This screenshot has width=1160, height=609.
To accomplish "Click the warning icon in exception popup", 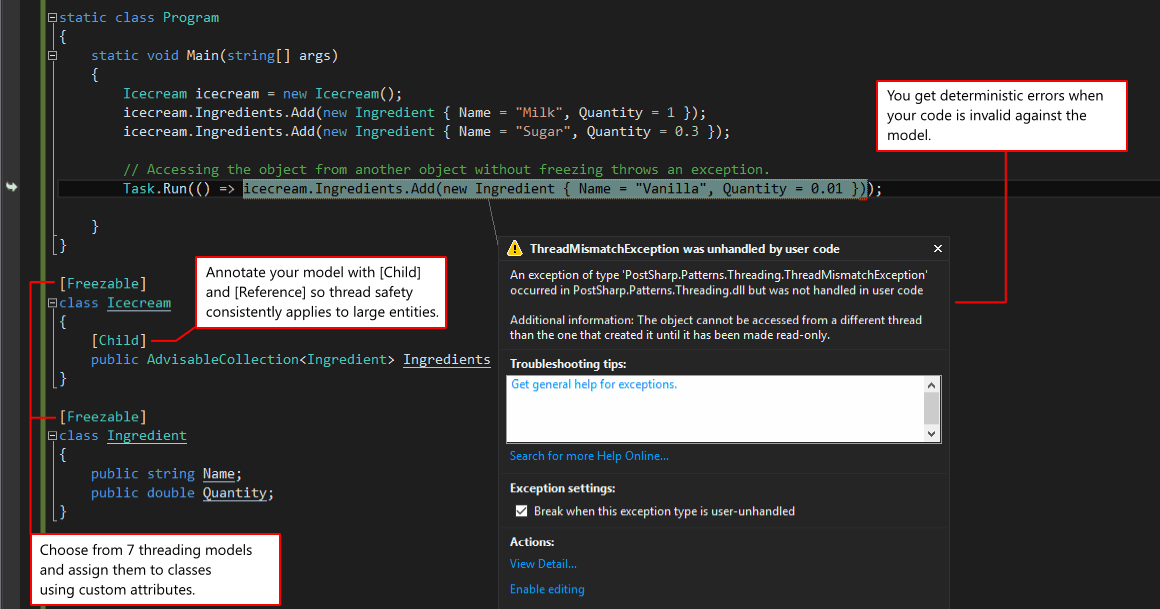I will pos(515,249).
